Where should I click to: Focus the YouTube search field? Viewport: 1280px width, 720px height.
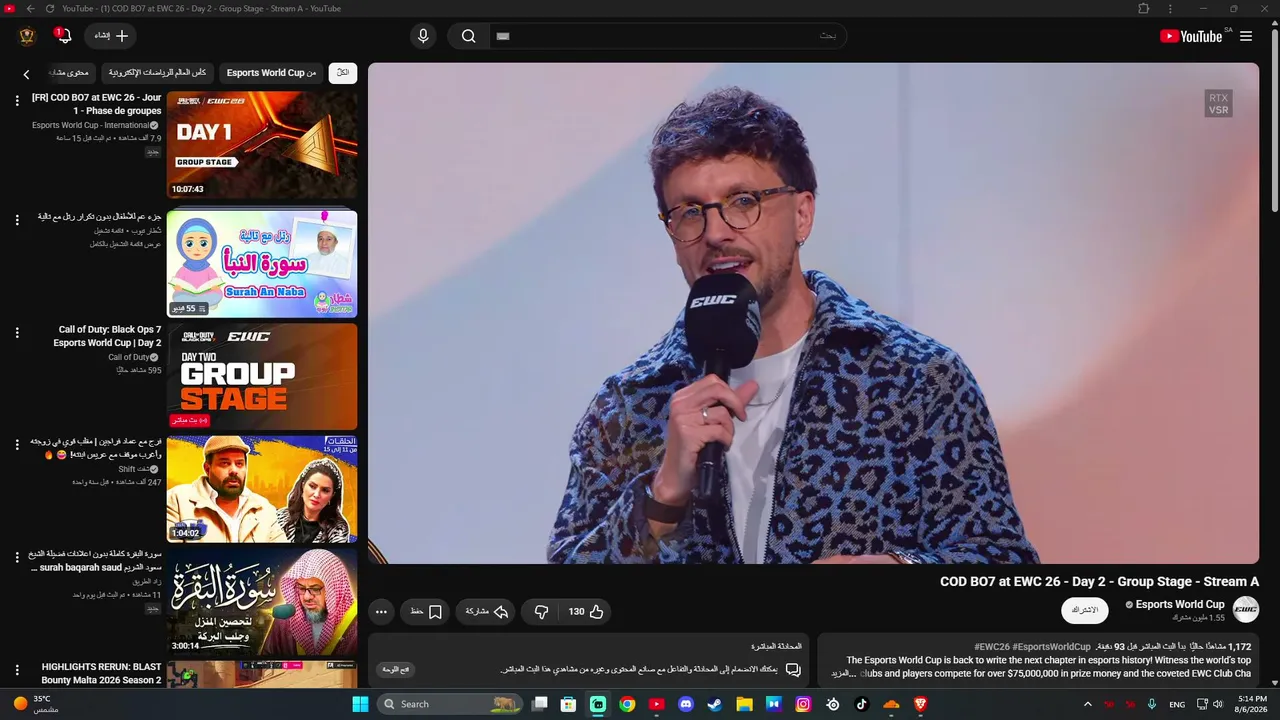(x=670, y=36)
